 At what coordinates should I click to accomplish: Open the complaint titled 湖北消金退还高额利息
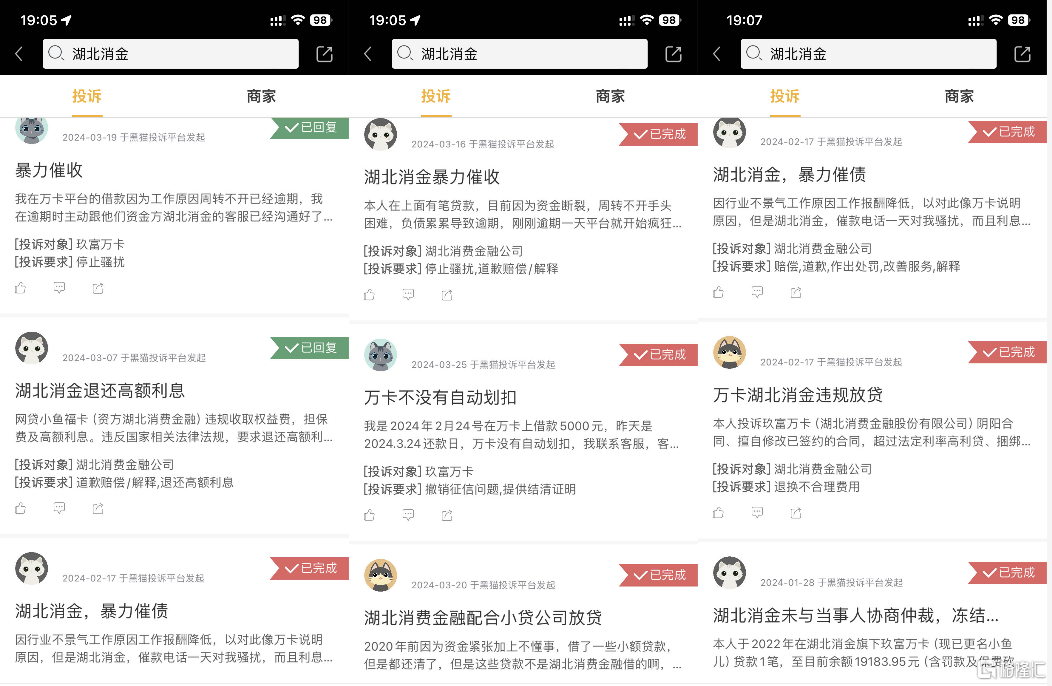point(100,391)
